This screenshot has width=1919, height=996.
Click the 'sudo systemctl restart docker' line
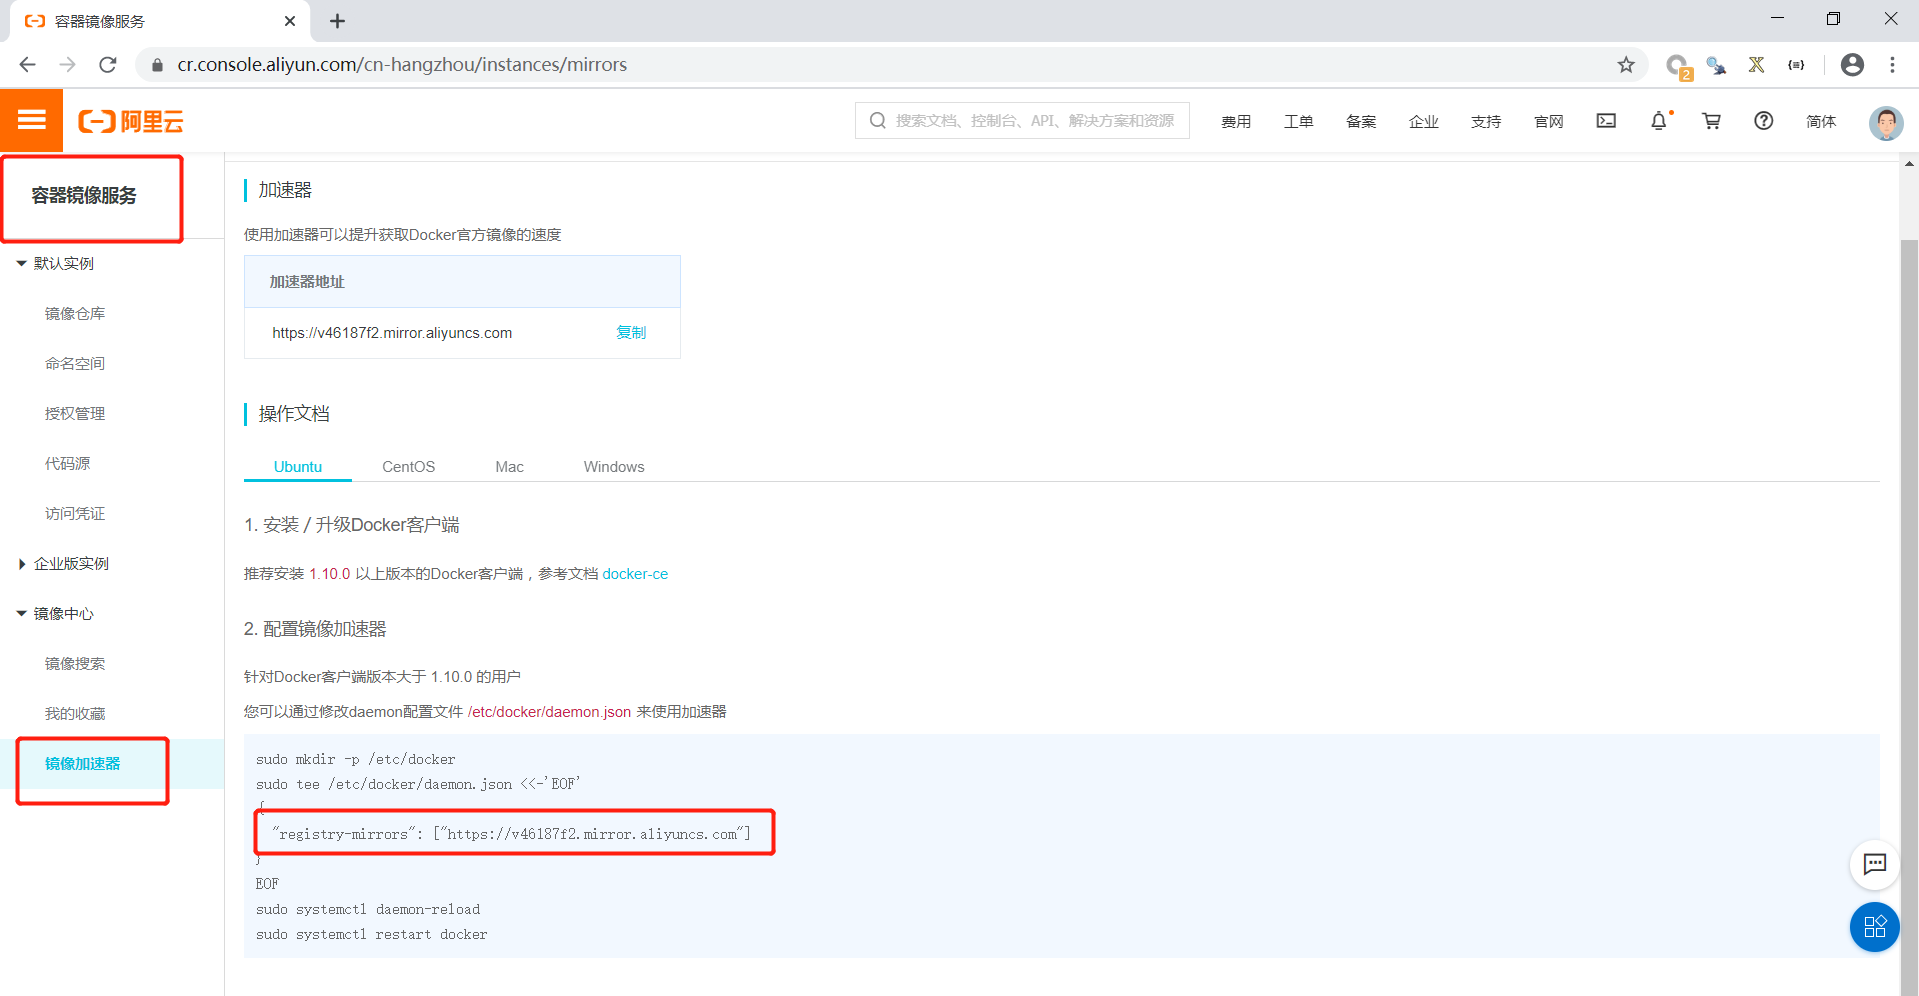372,935
